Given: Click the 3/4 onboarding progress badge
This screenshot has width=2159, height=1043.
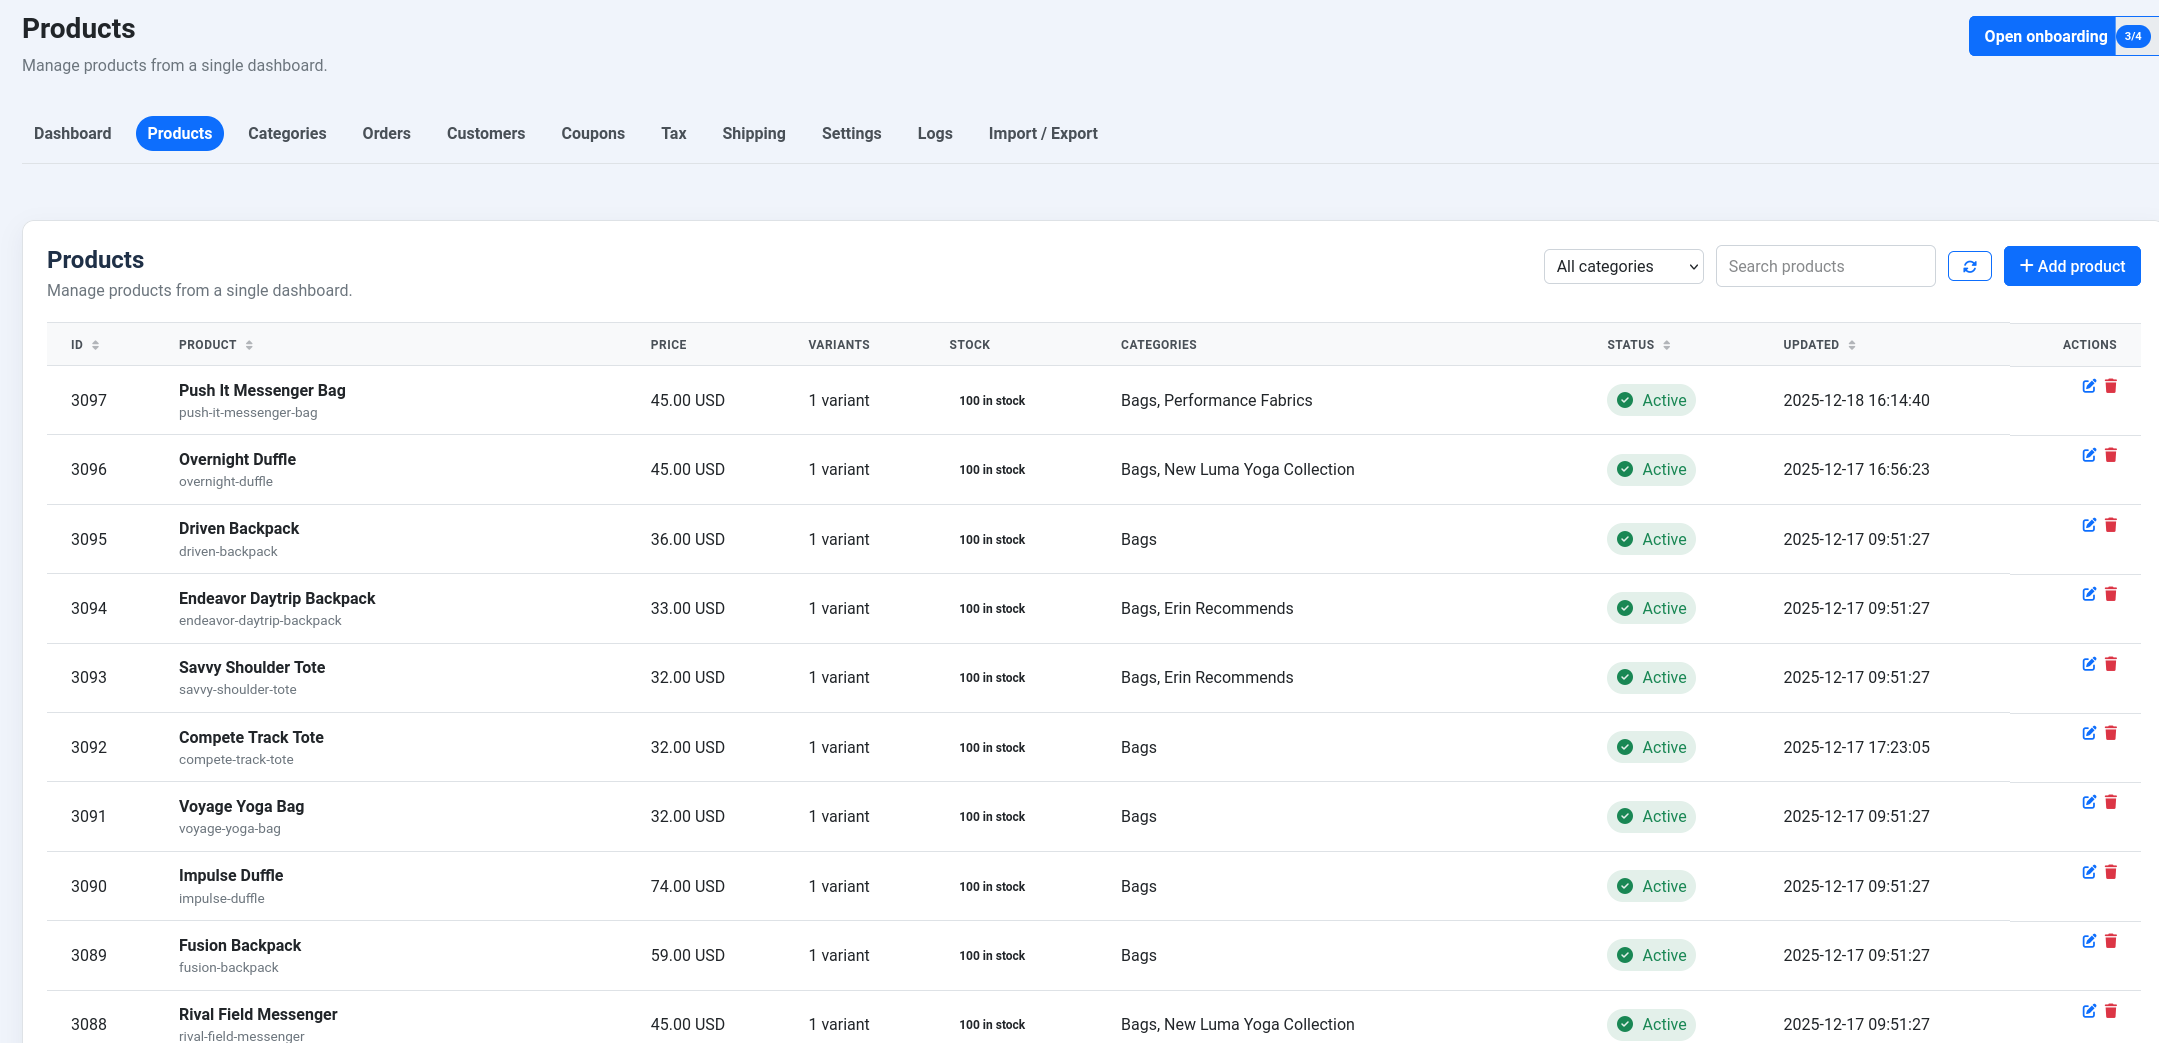Looking at the screenshot, I should click(2133, 36).
